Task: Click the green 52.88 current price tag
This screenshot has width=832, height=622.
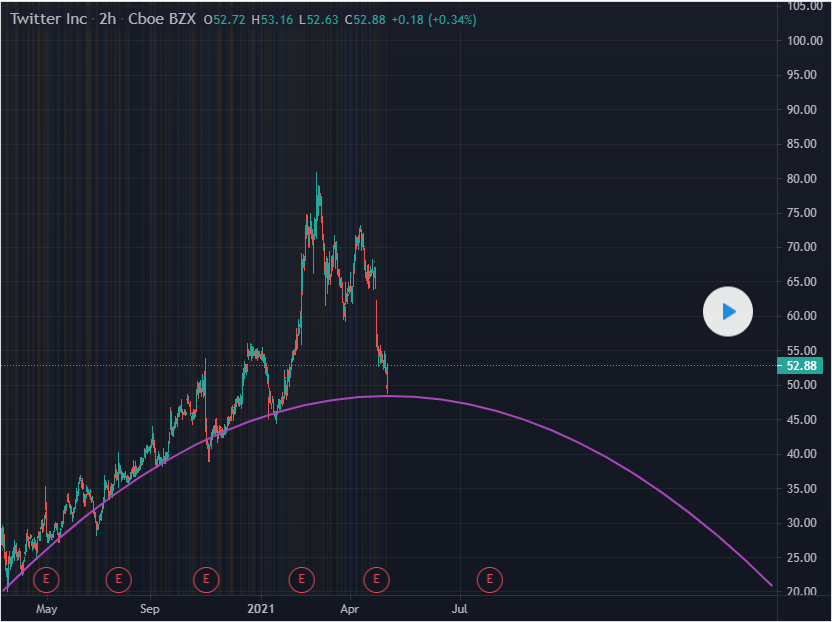Action: tap(800, 366)
